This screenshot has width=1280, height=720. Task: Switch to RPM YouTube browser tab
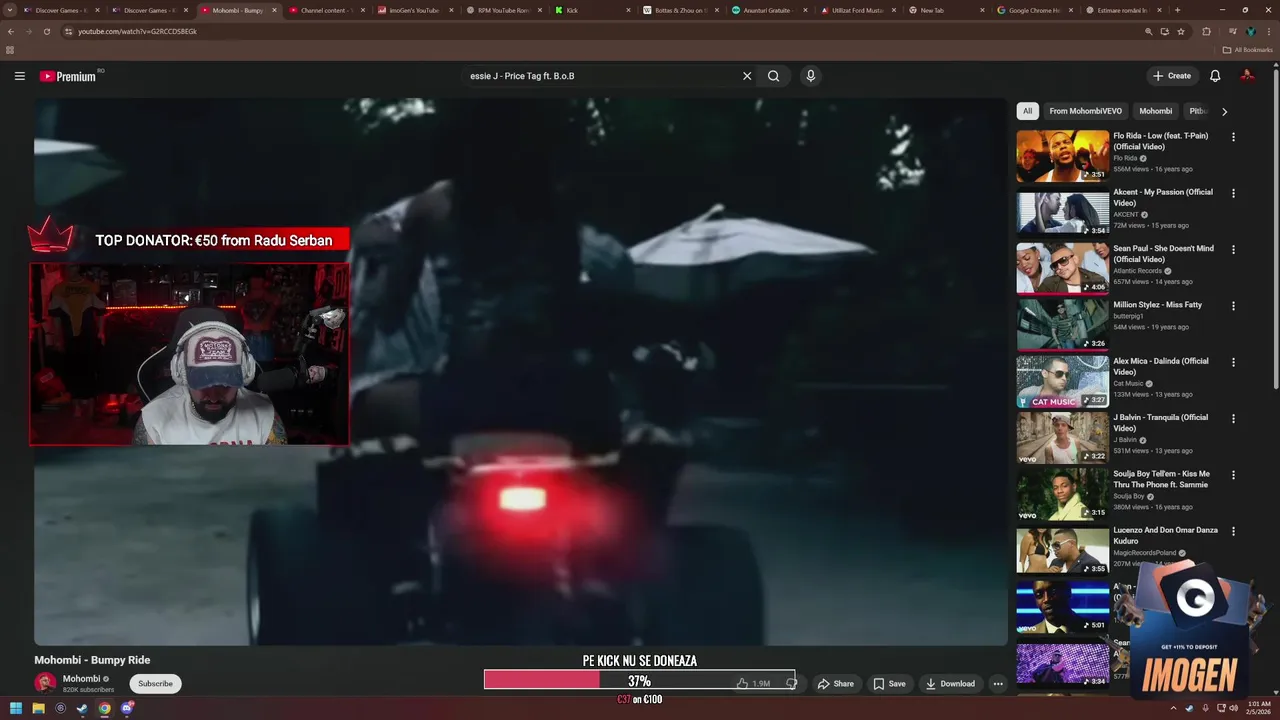click(x=503, y=10)
